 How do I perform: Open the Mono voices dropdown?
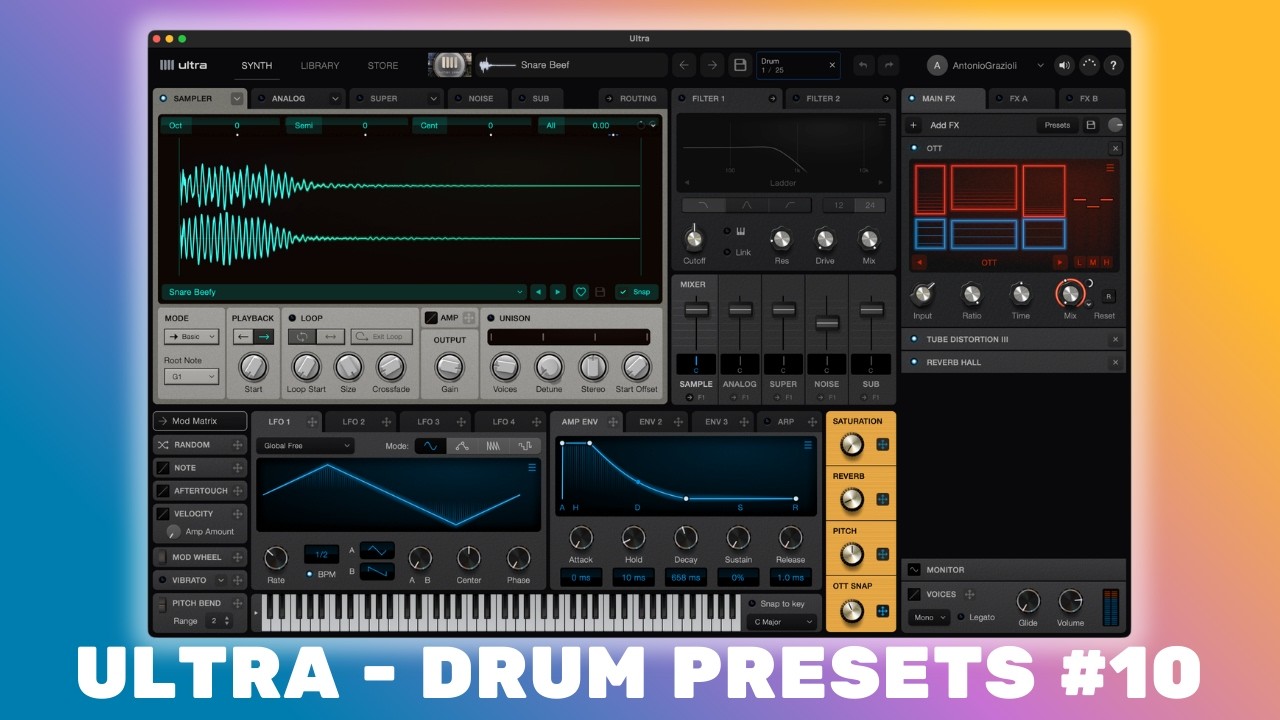[929, 617]
